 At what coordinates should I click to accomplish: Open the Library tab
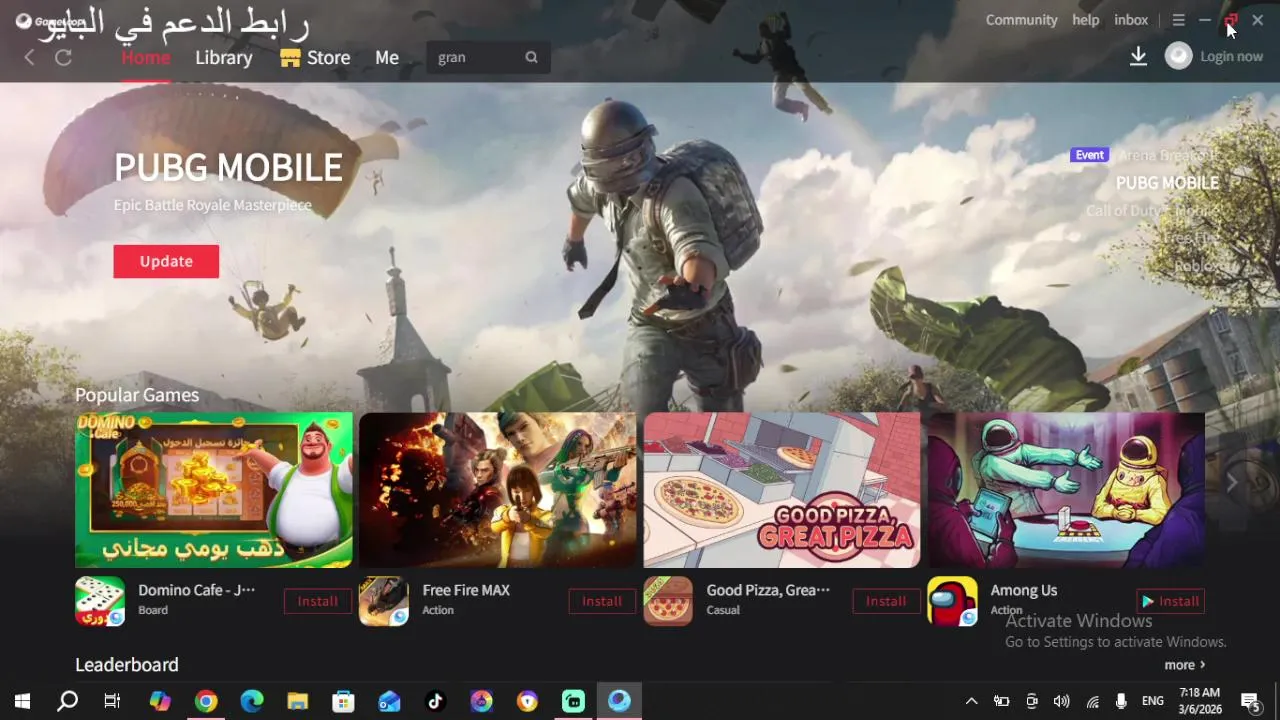point(224,57)
